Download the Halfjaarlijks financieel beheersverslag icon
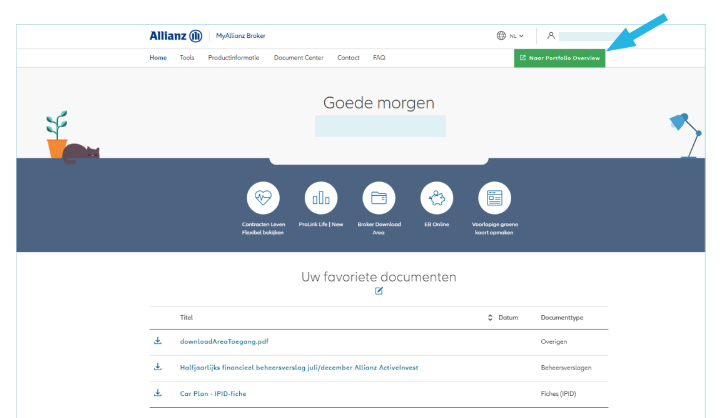Image resolution: width=723 pixels, height=418 pixels. click(x=158, y=367)
